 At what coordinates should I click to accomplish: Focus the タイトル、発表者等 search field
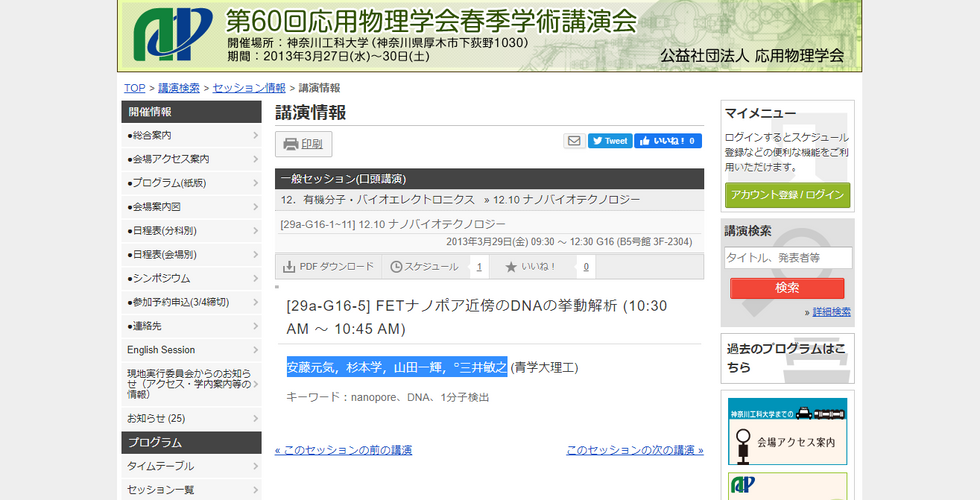coord(788,258)
